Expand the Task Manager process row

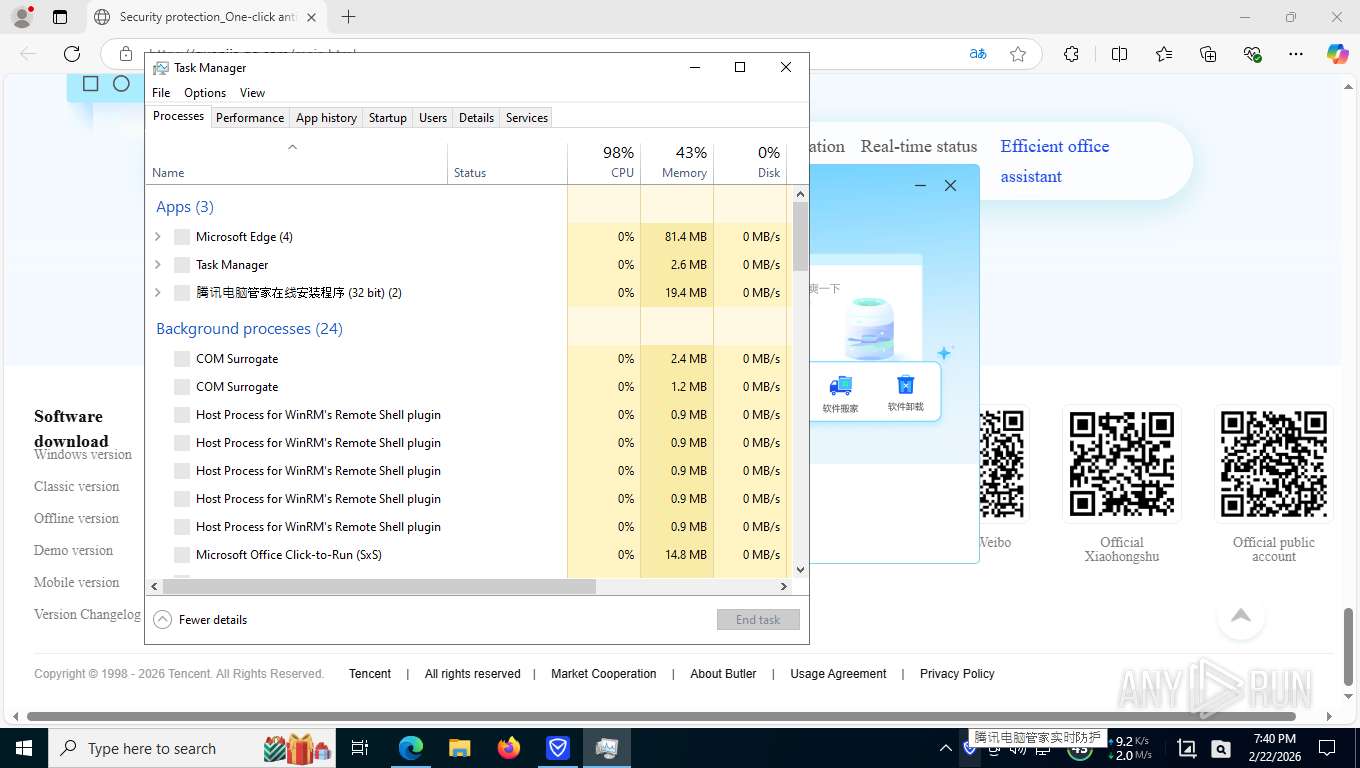click(x=158, y=265)
